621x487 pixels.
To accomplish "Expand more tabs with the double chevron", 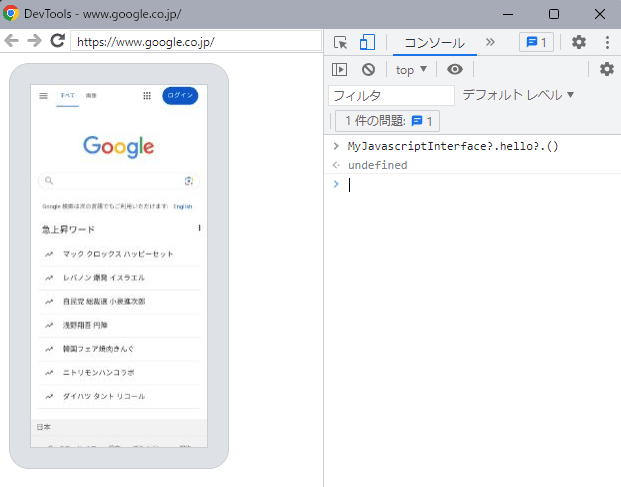I will click(490, 42).
